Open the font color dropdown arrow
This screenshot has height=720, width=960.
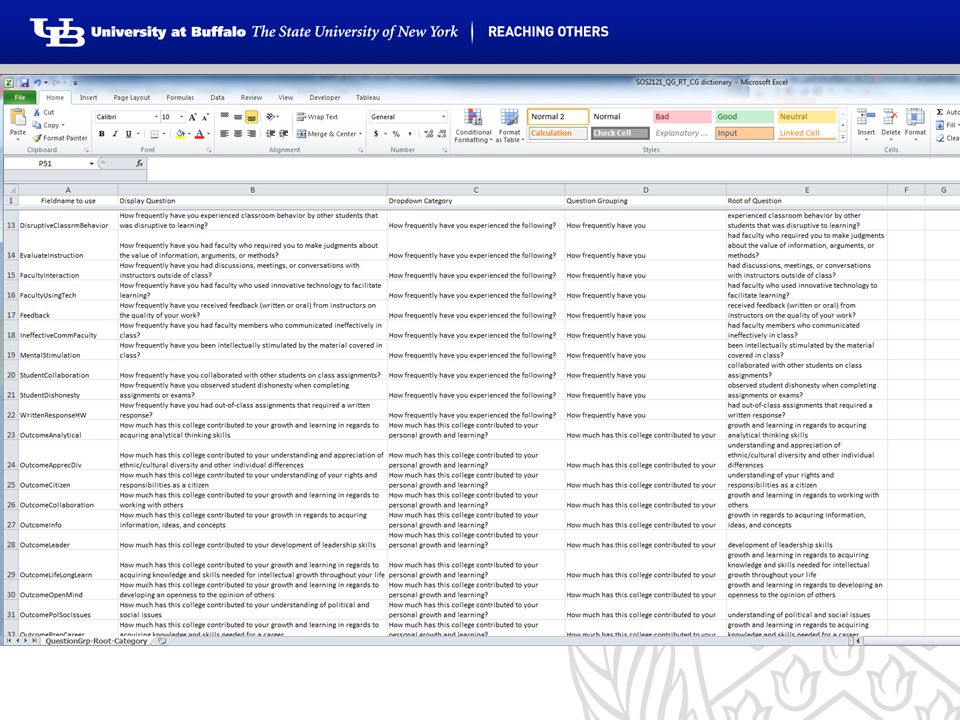pos(208,133)
